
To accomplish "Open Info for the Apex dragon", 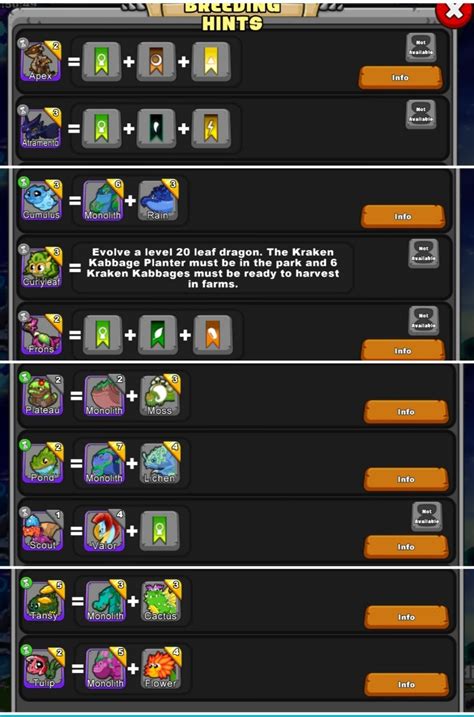I will coord(400,77).
